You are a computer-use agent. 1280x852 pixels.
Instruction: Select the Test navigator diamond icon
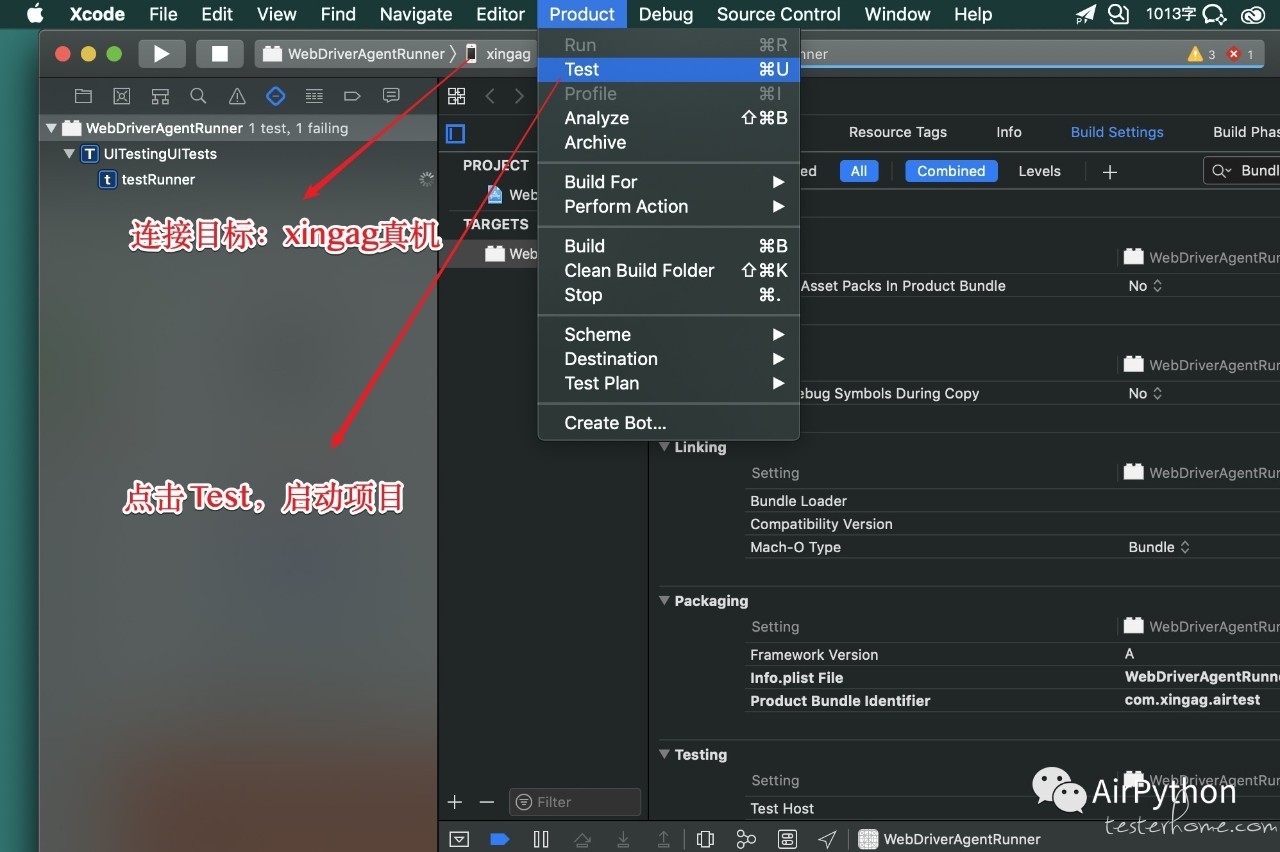point(276,96)
